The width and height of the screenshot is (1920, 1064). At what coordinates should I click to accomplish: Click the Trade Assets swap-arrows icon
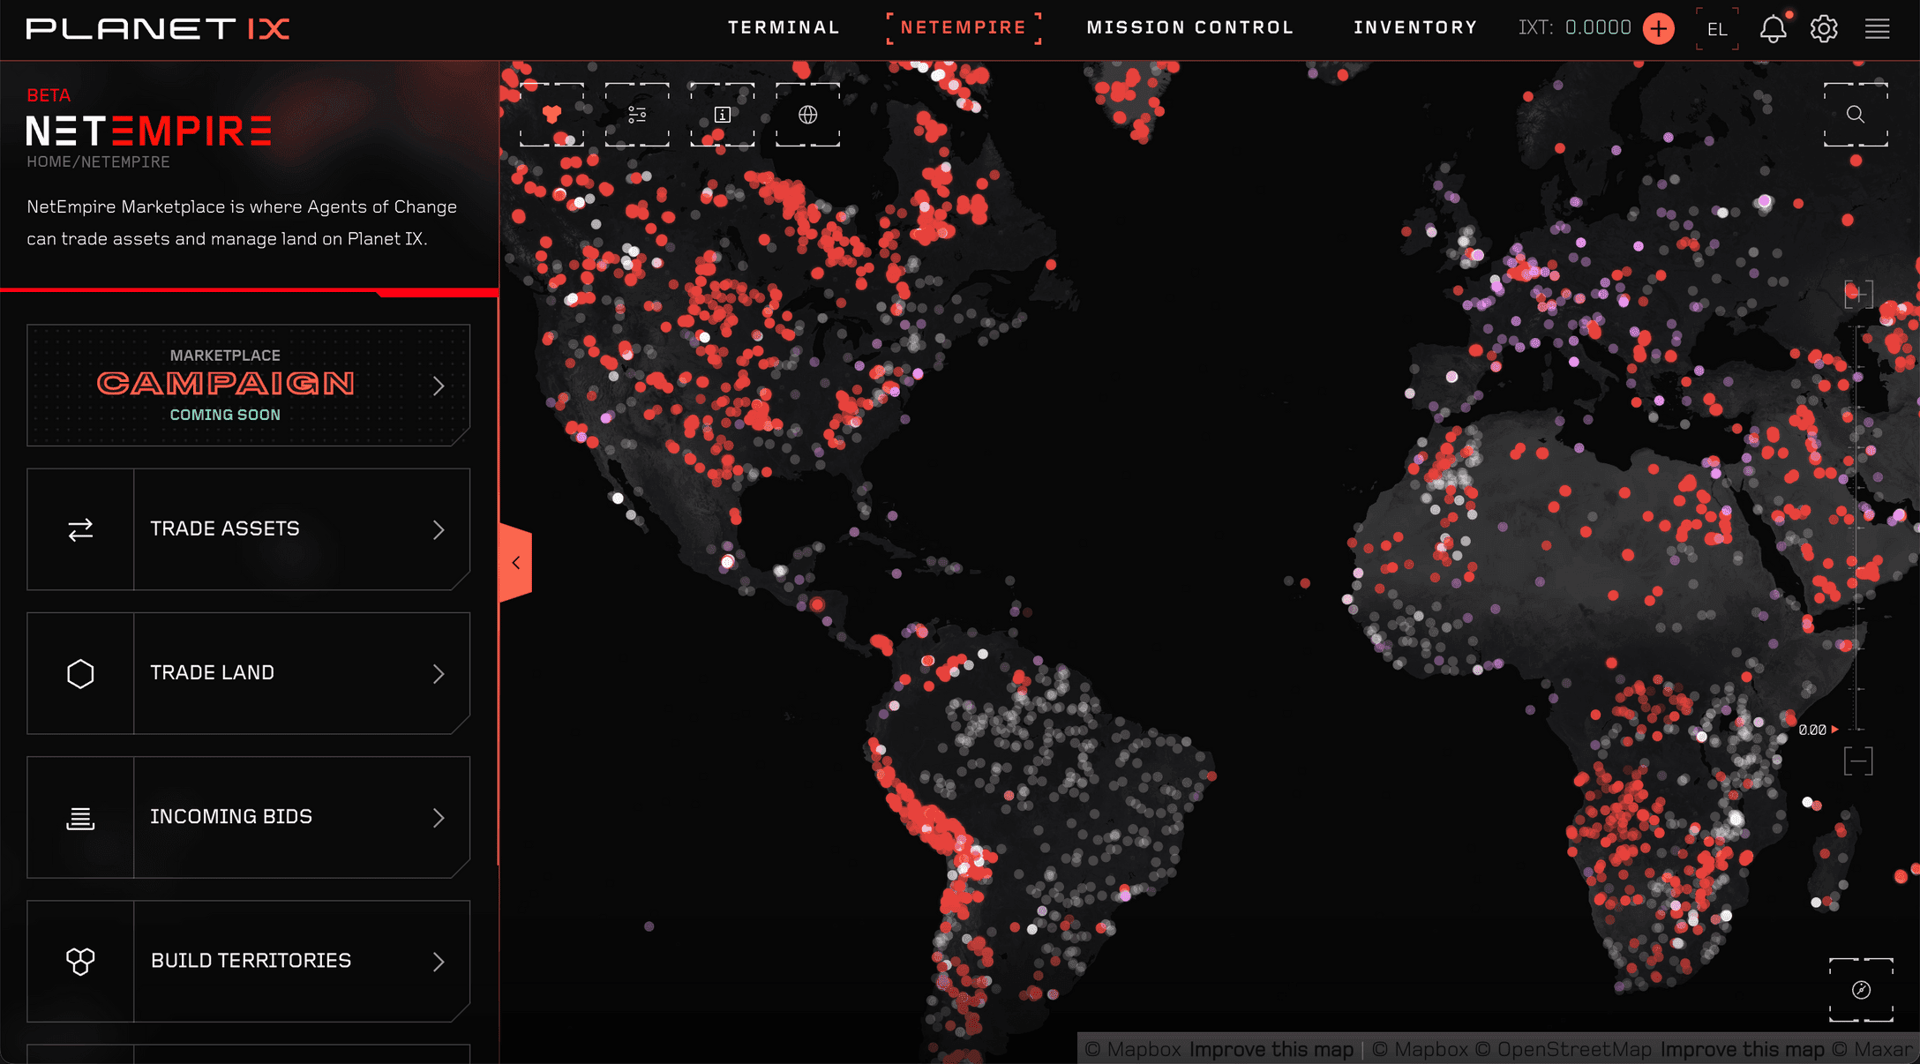81,529
